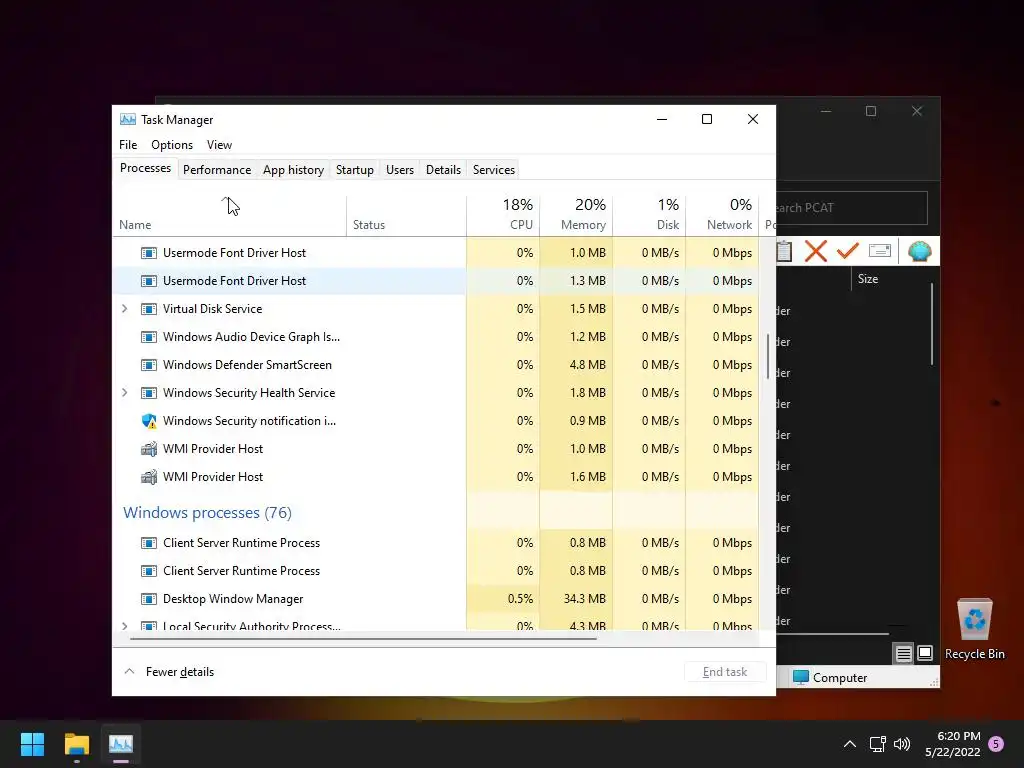Click the volume speaker tray icon
The width and height of the screenshot is (1024, 768).
[902, 744]
